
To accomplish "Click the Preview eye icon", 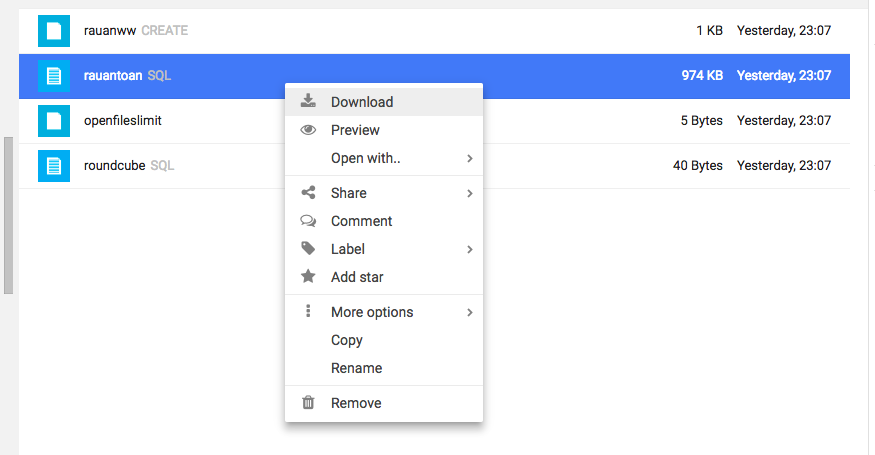I will click(x=308, y=130).
